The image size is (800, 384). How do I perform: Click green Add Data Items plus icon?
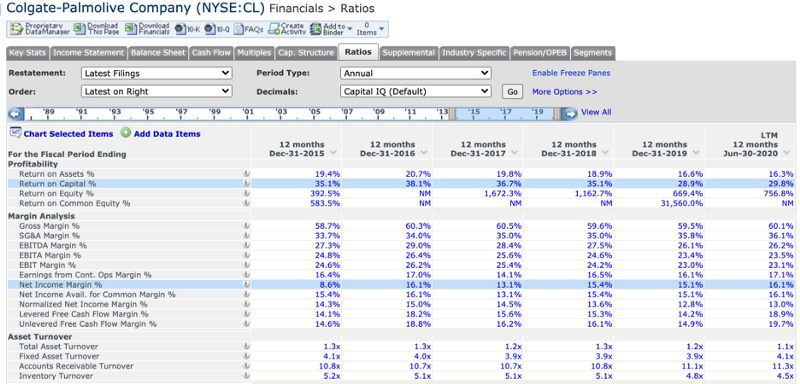point(126,133)
